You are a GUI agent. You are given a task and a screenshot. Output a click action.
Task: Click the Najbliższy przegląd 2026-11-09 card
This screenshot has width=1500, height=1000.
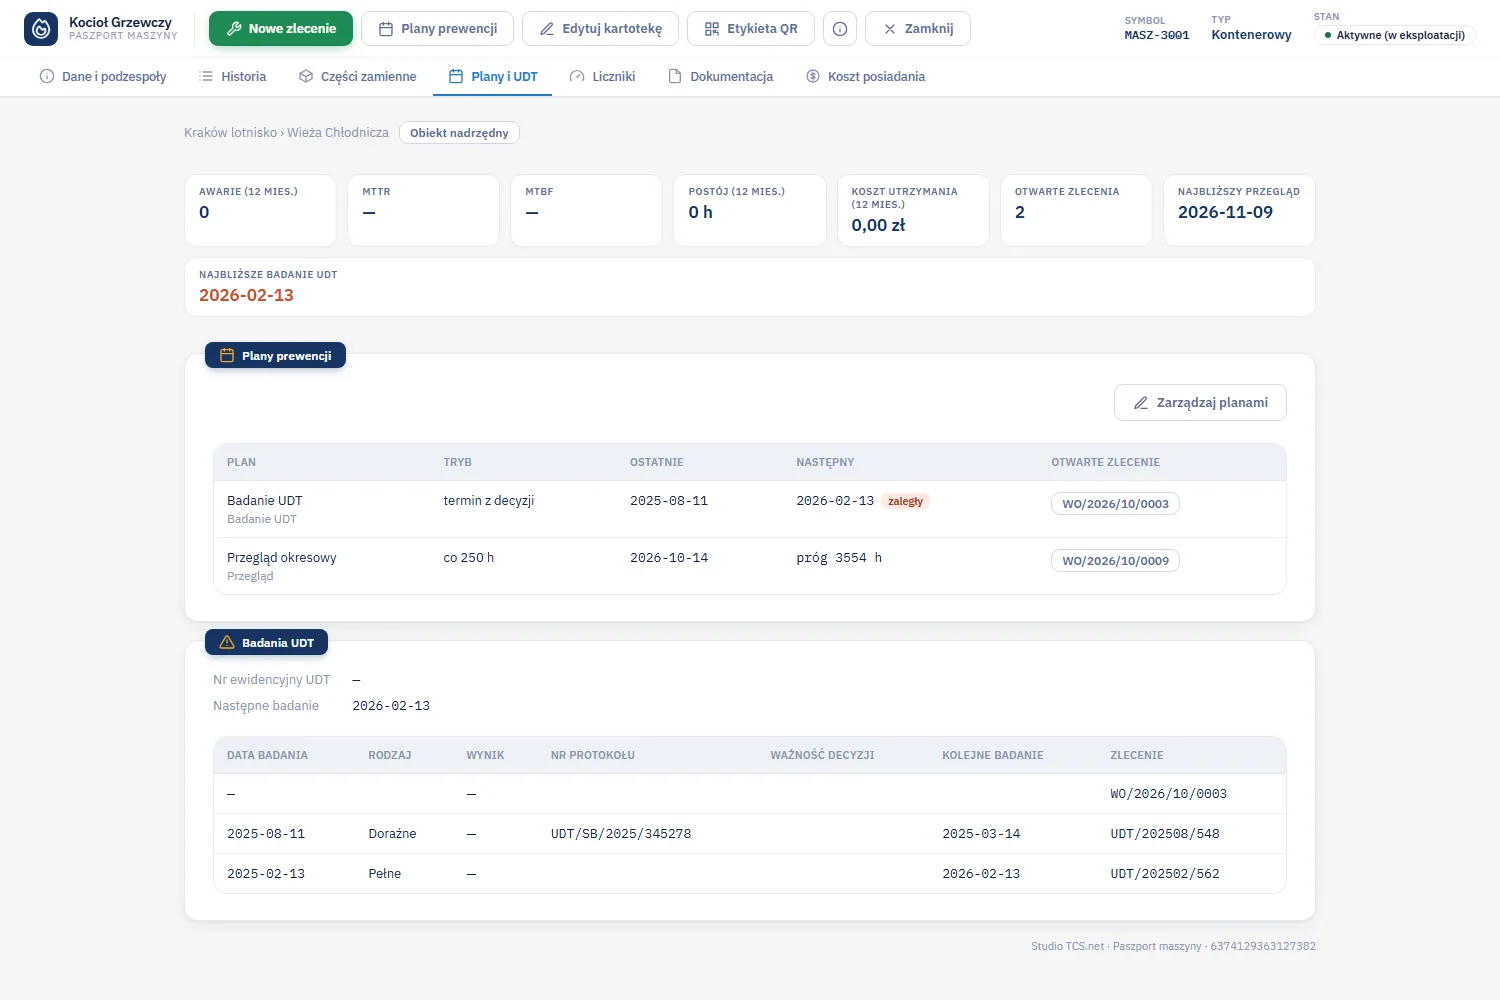click(1239, 210)
